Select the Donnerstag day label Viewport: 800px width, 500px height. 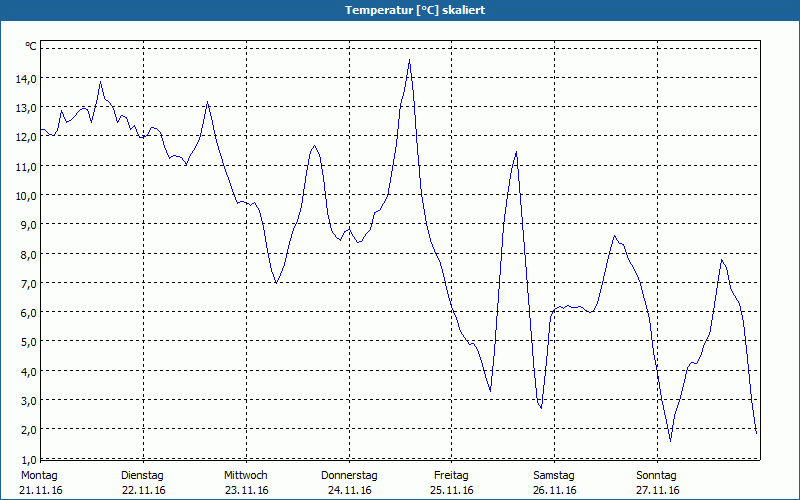(x=349, y=476)
